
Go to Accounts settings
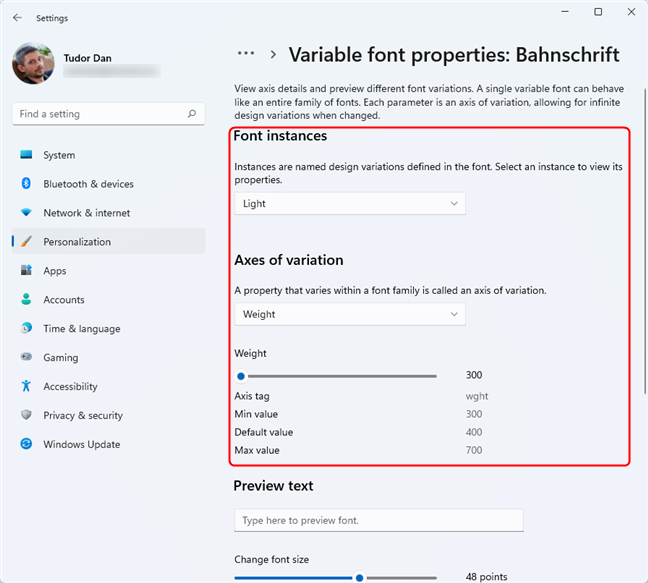[108, 300]
